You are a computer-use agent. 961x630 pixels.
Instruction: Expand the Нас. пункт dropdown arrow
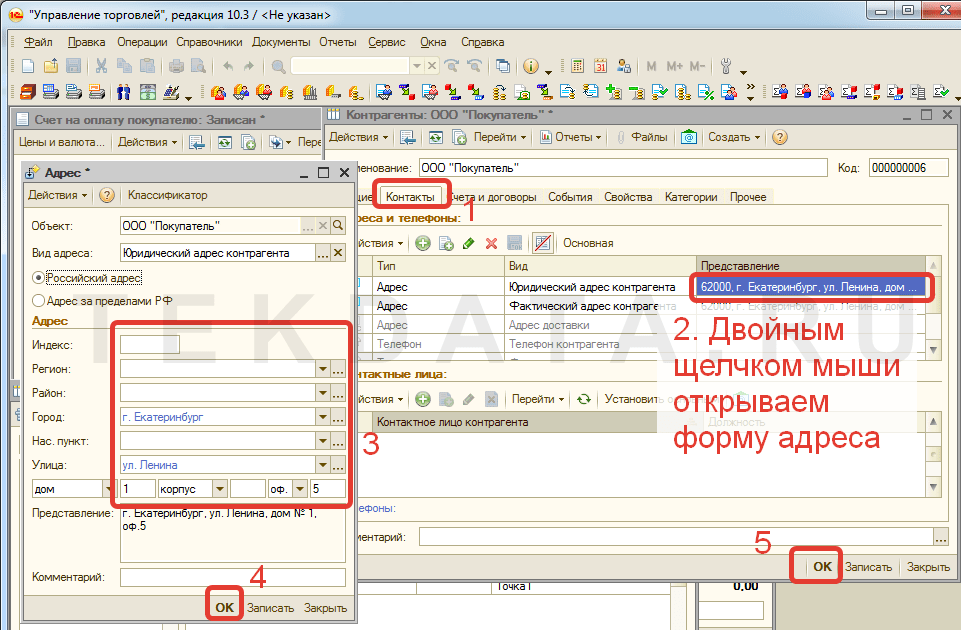[322, 441]
